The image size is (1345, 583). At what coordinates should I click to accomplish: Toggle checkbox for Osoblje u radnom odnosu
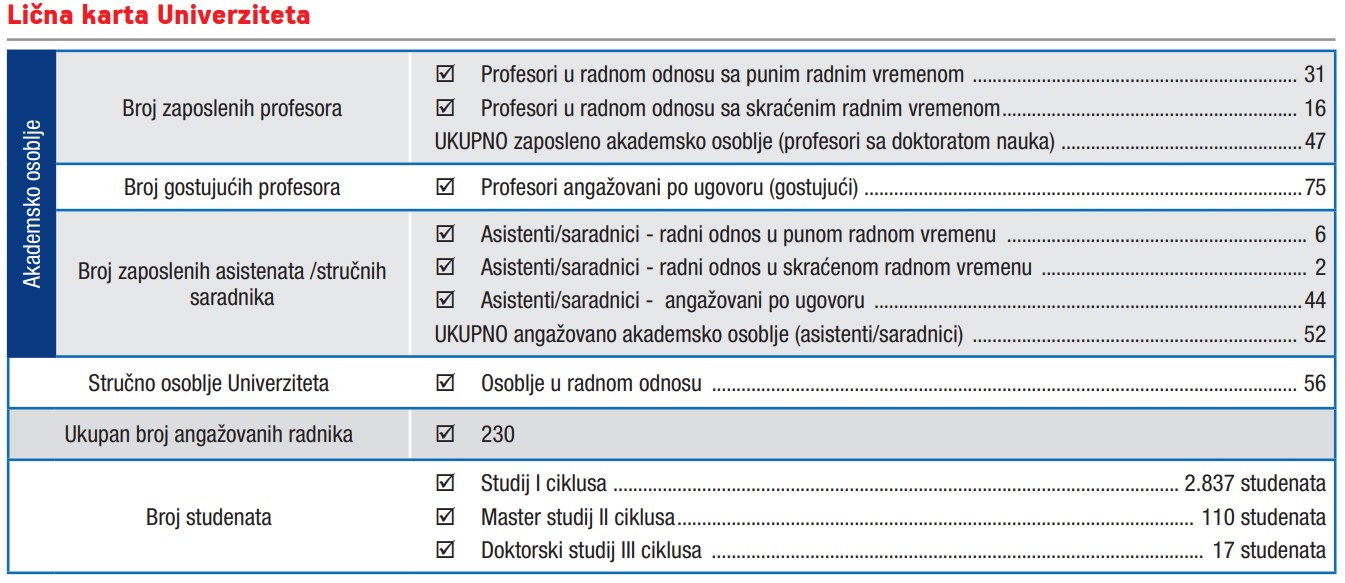pyautogui.click(x=446, y=383)
